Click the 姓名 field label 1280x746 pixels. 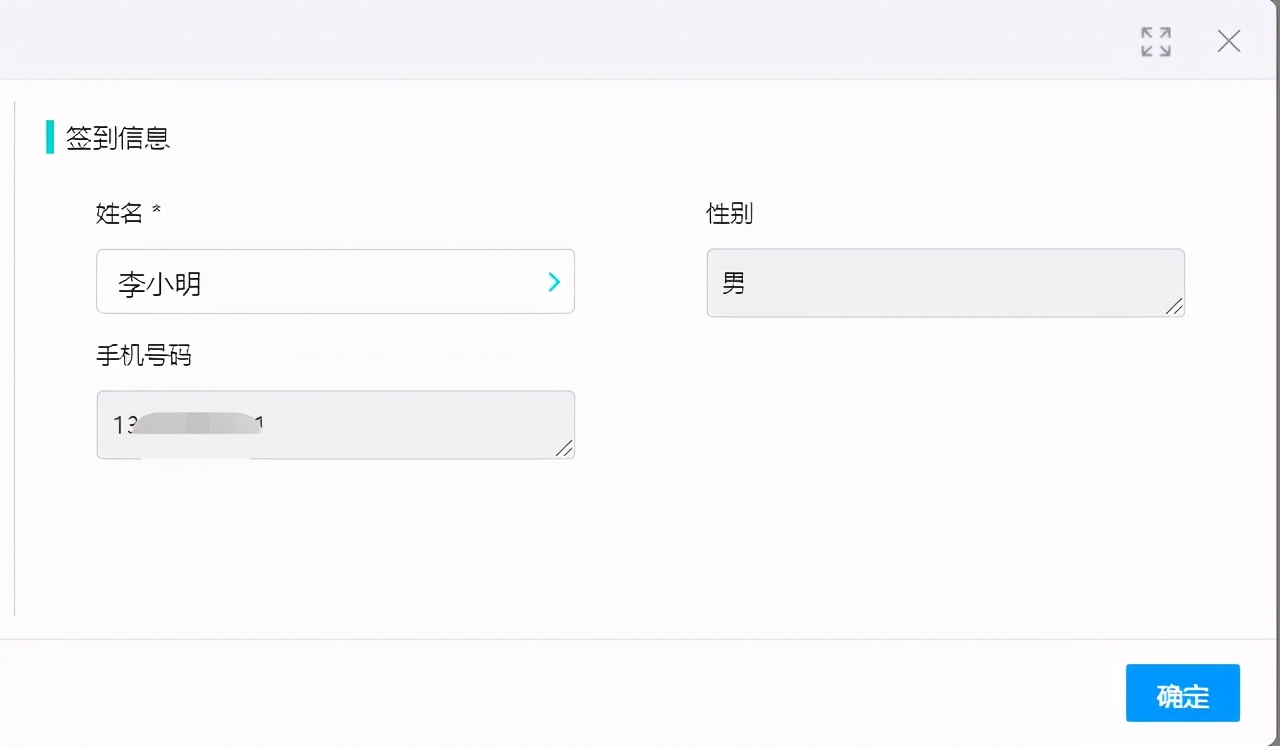121,213
